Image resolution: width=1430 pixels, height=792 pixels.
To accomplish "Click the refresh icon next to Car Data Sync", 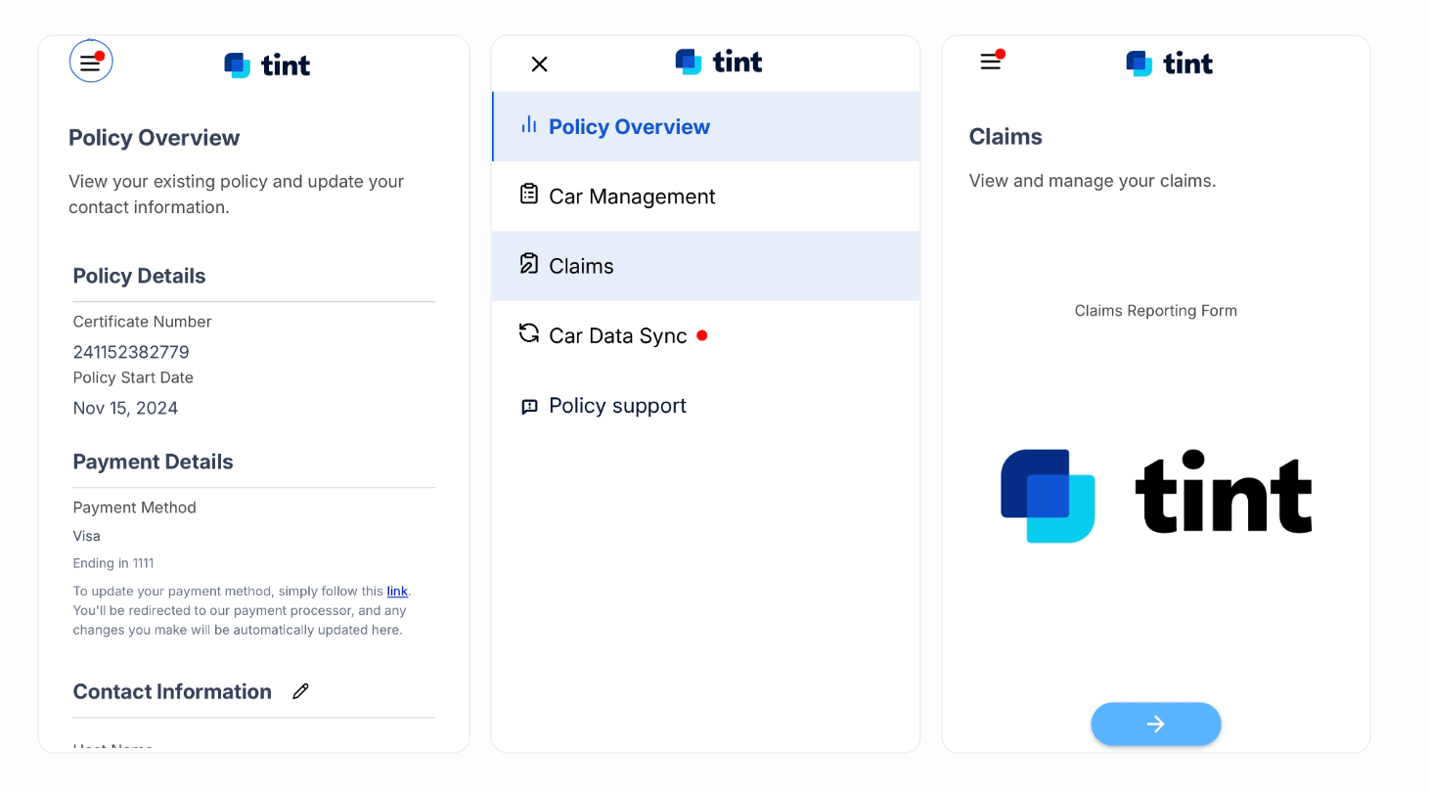I will tap(529, 334).
